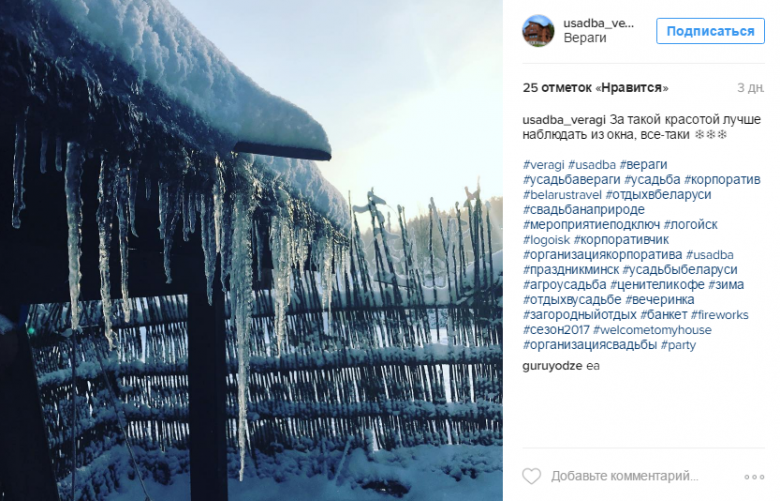Open the icicle photo of the post
The image size is (780, 501).
point(251,250)
